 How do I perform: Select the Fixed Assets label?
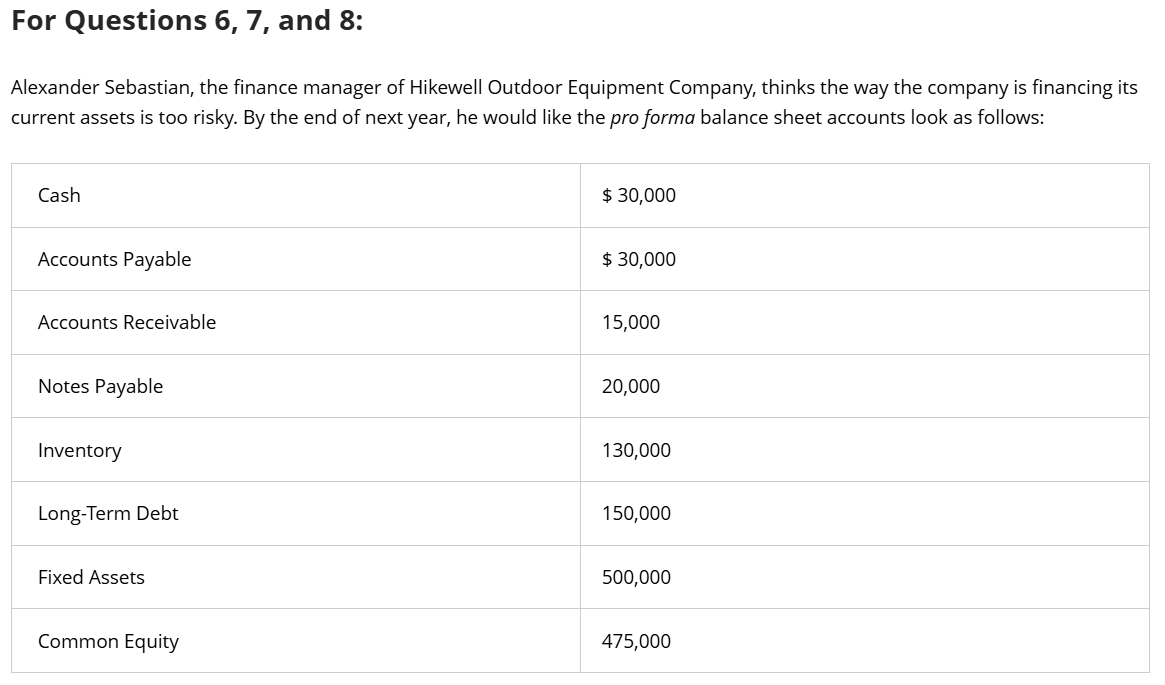(x=91, y=577)
